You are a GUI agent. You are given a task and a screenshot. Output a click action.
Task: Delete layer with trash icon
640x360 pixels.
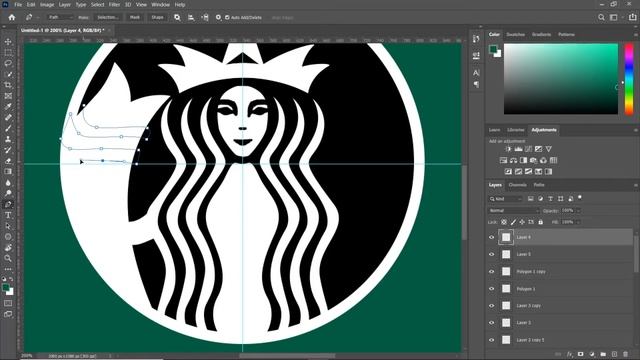coord(626,354)
